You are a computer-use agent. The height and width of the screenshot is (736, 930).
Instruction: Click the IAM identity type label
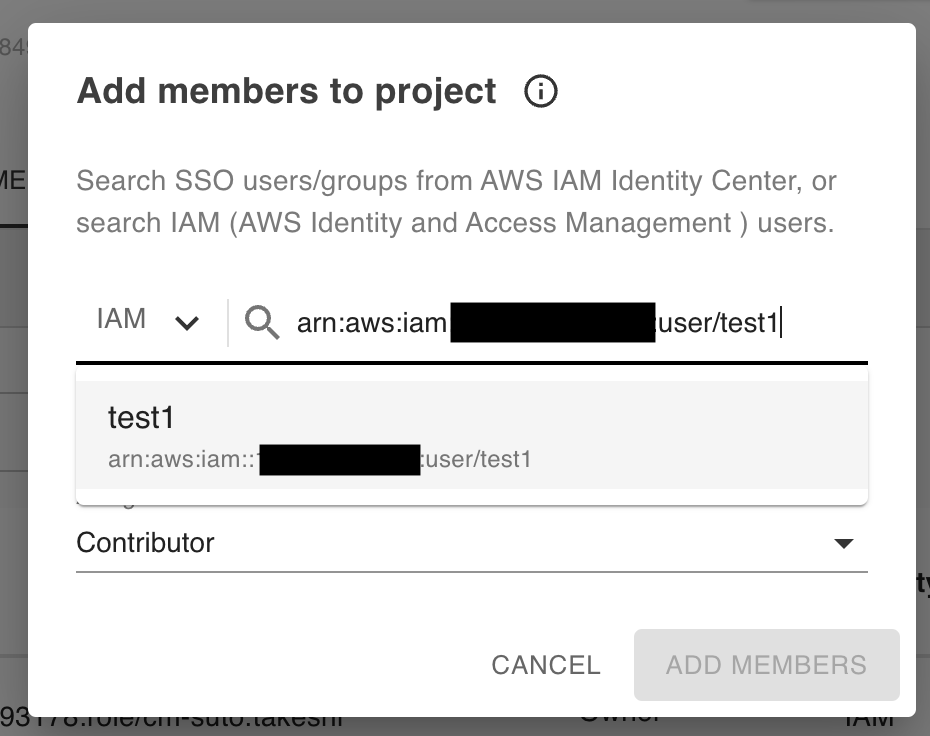(121, 320)
